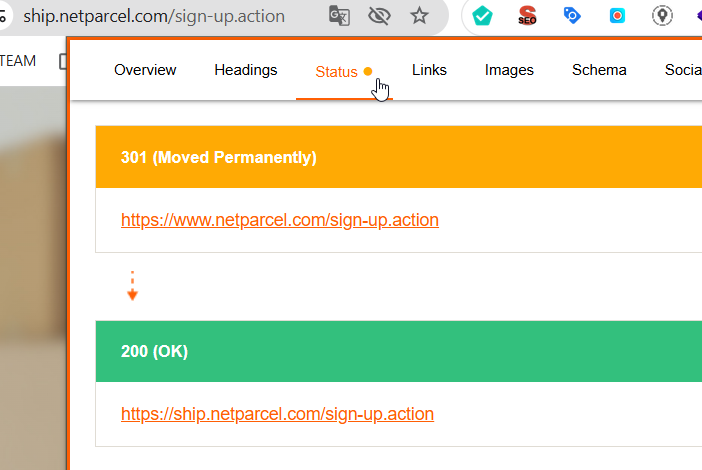Click the crossed-out eye tracking icon

pyautogui.click(x=379, y=16)
